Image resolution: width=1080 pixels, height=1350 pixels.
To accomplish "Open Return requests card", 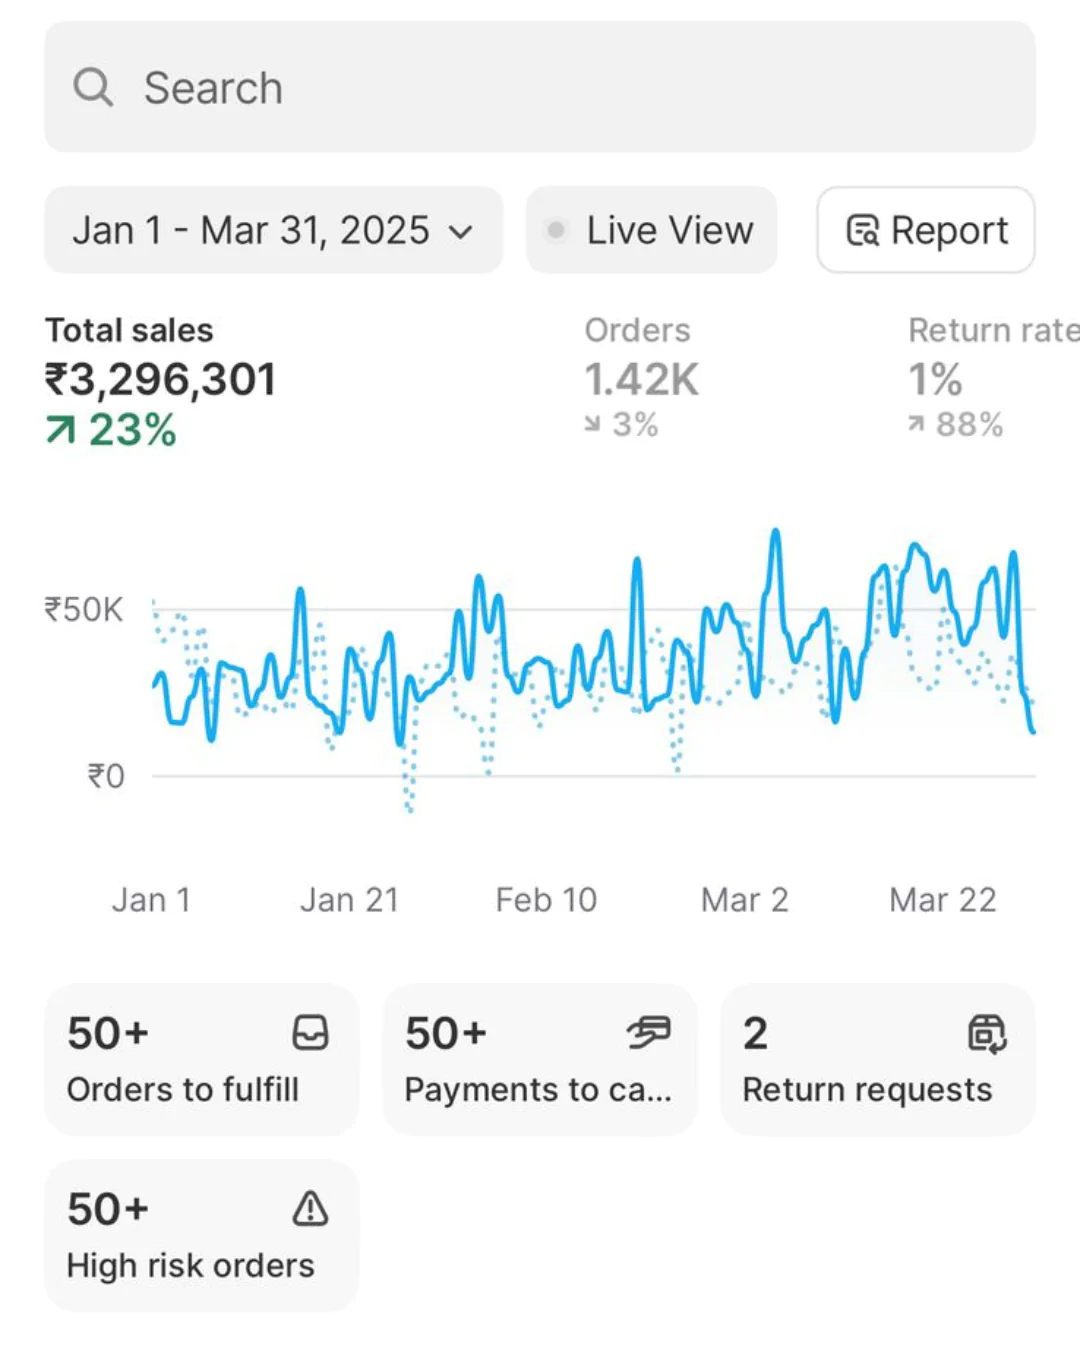I will pos(877,1059).
